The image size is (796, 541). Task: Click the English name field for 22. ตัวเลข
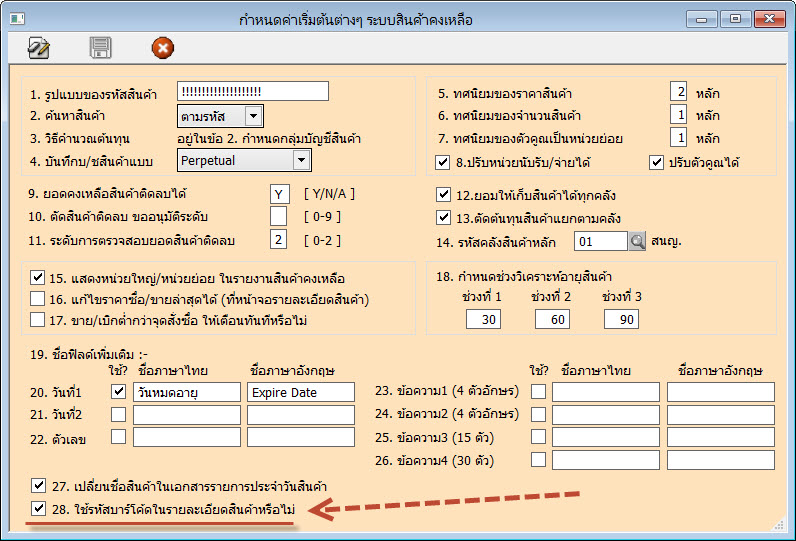point(301,437)
